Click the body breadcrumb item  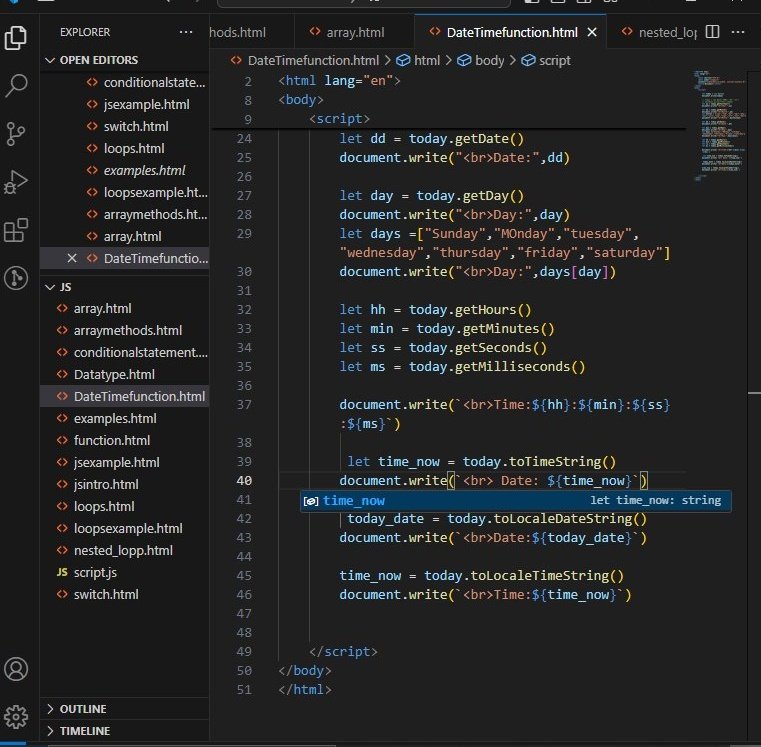pos(481,61)
